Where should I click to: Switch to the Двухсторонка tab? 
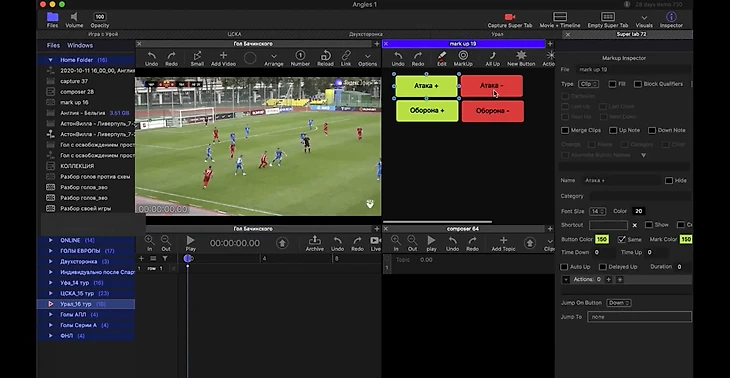pyautogui.click(x=365, y=34)
